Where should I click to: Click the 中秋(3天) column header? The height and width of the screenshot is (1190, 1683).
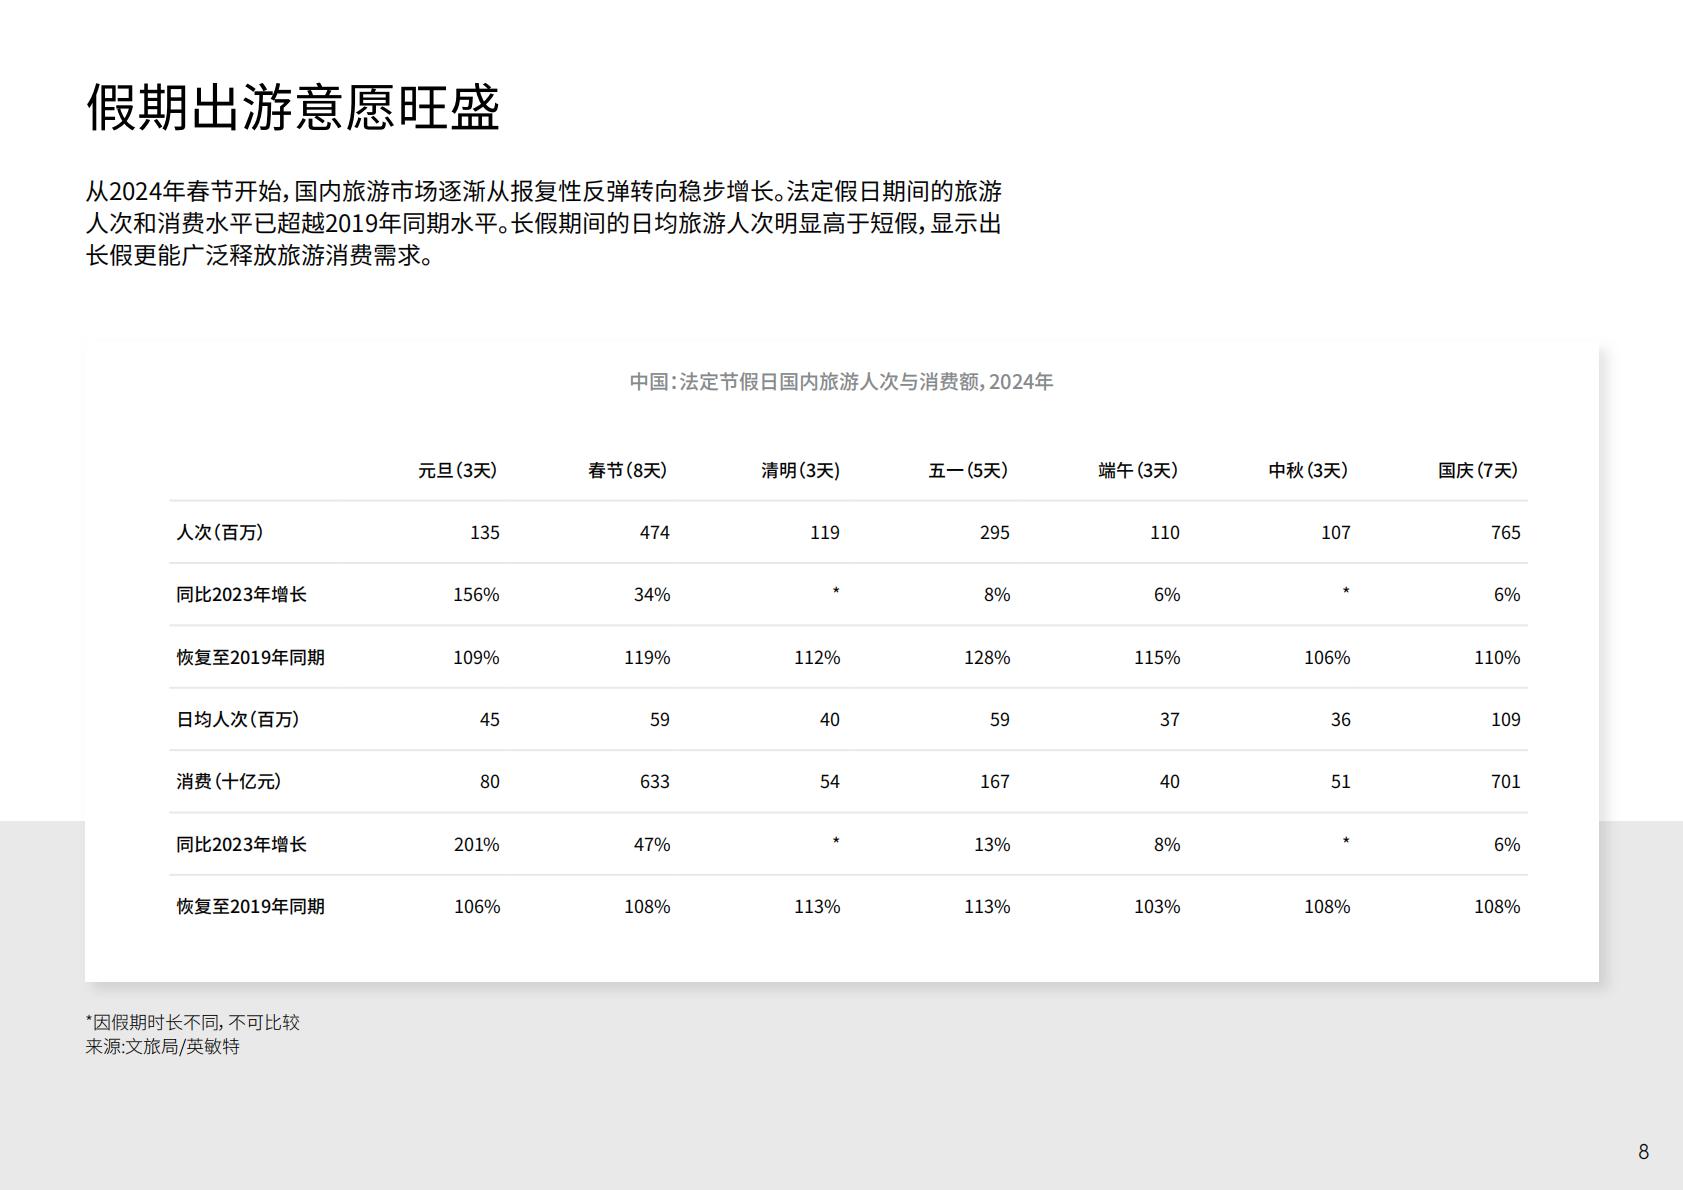pos(1305,470)
